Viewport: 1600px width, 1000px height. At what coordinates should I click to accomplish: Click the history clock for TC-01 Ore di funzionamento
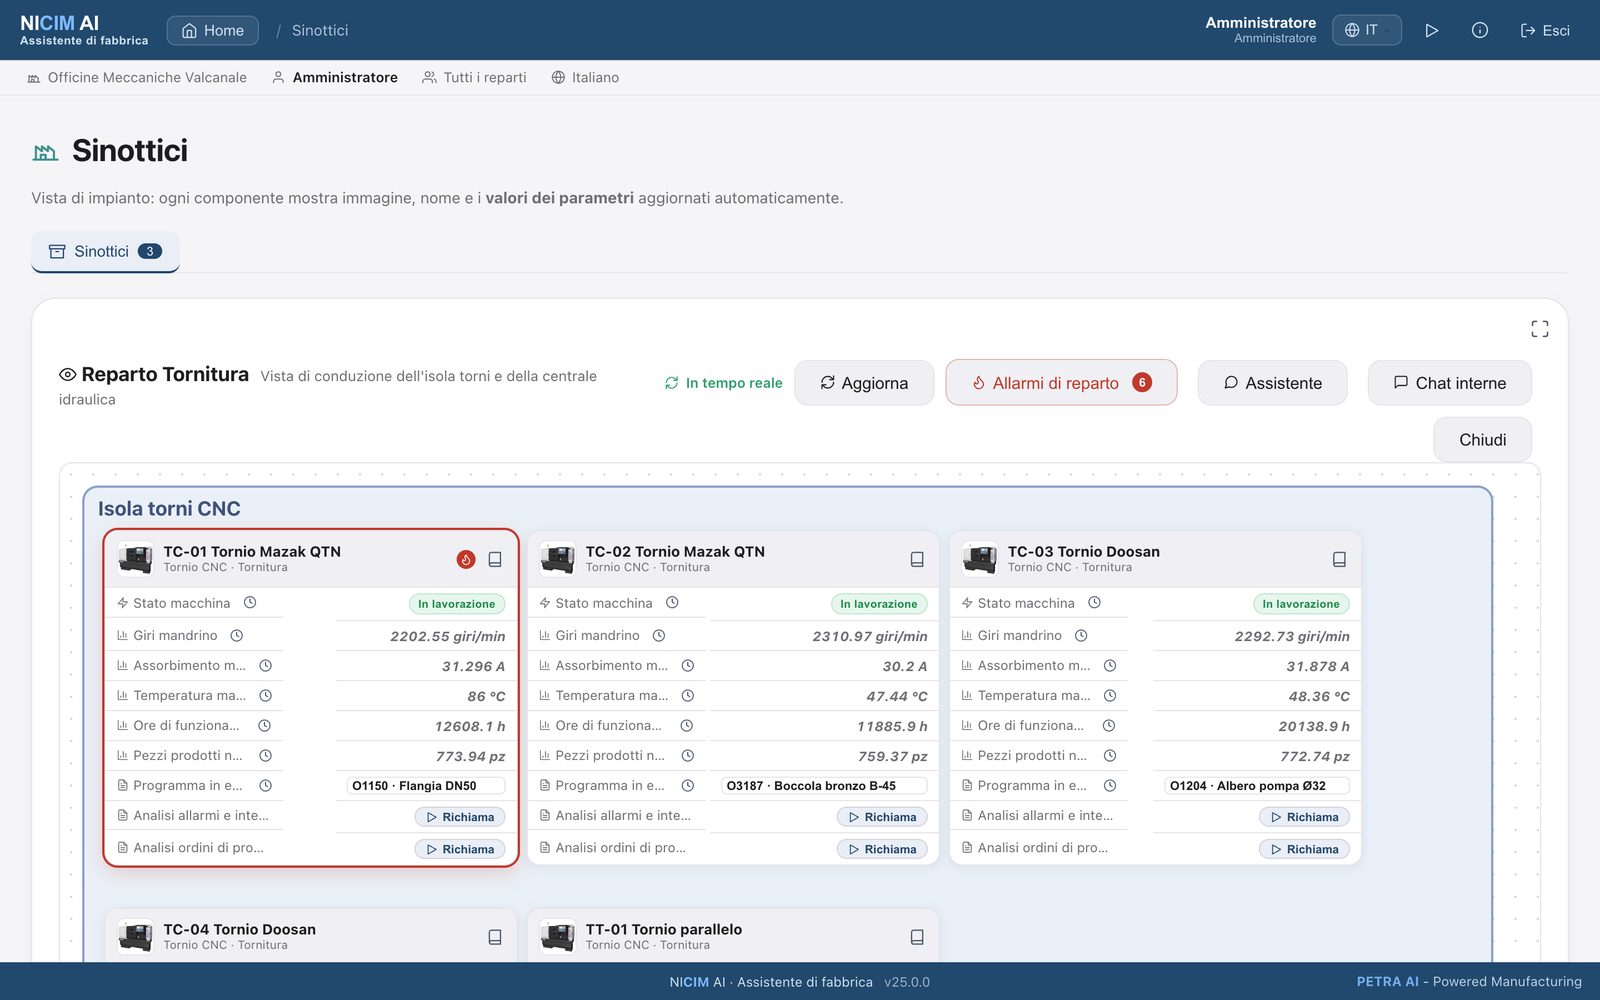click(265, 725)
